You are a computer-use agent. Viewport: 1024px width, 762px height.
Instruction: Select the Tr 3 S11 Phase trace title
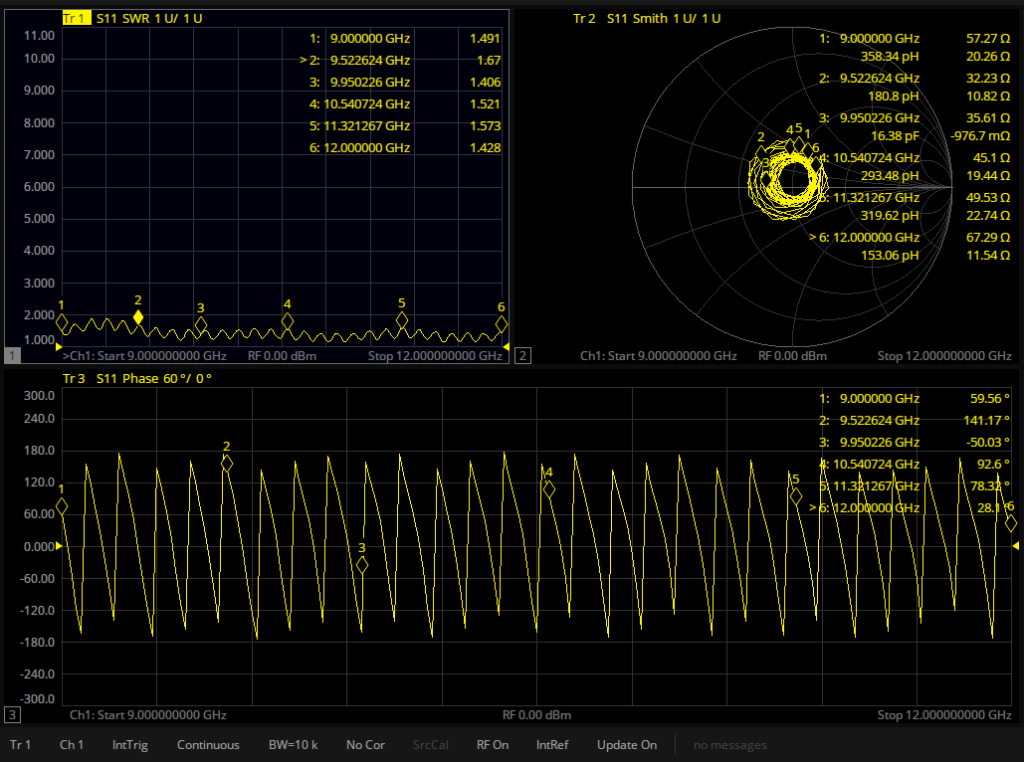click(137, 378)
